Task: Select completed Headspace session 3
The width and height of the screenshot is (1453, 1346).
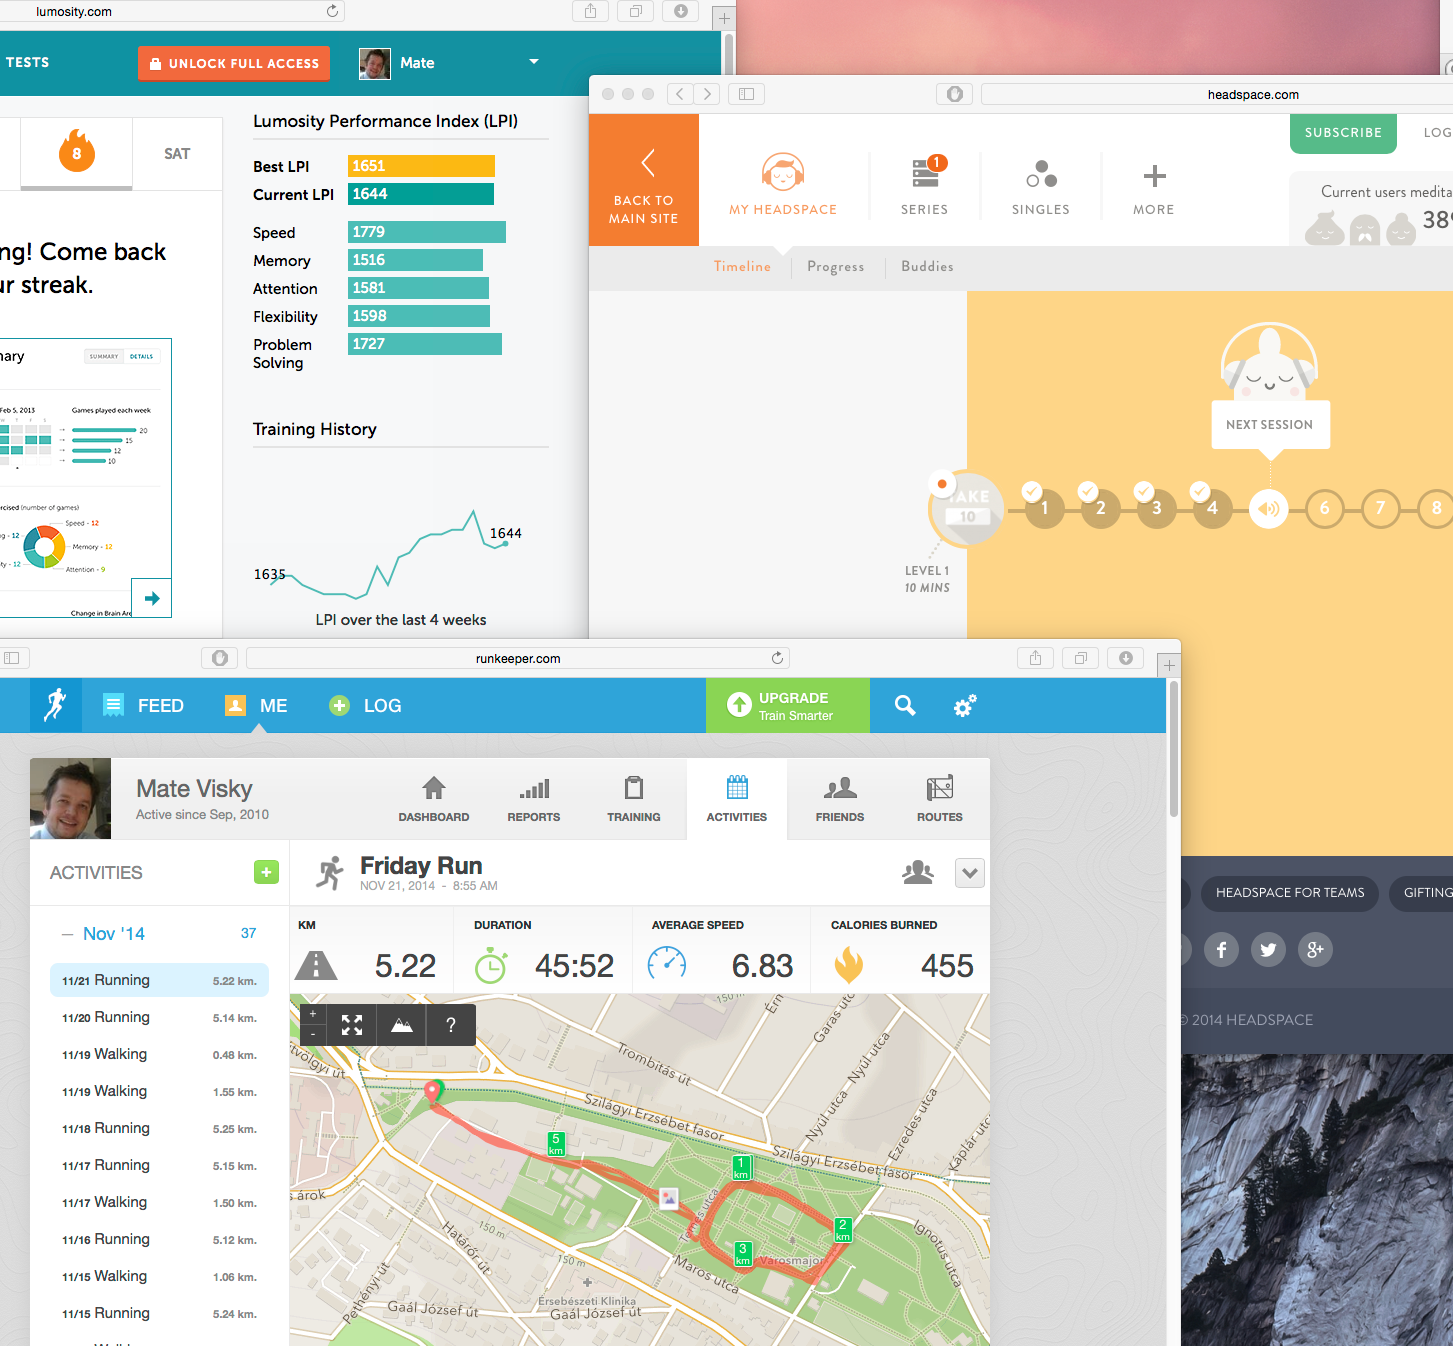Action: (1156, 508)
